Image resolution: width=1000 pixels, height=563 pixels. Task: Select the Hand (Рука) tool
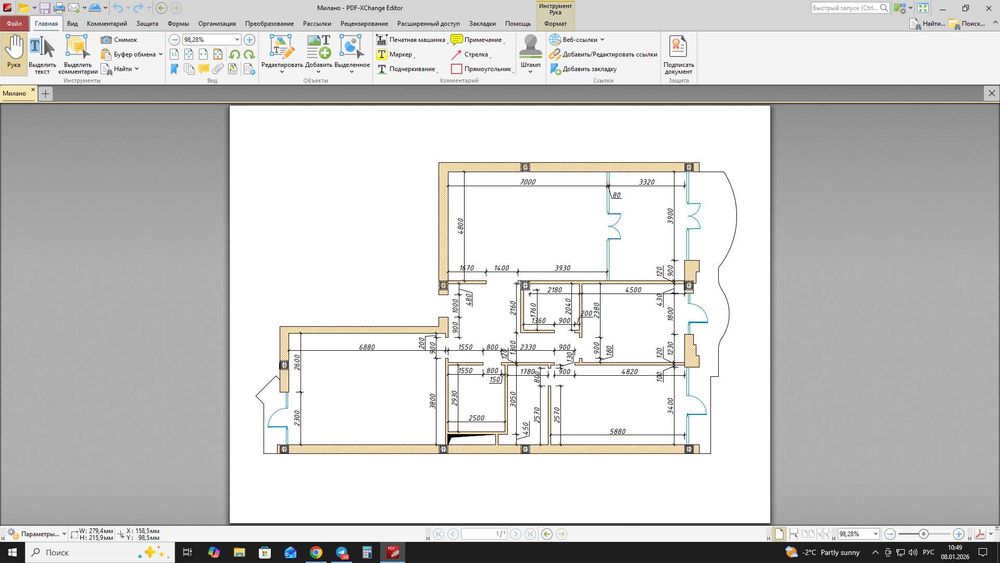point(14,52)
